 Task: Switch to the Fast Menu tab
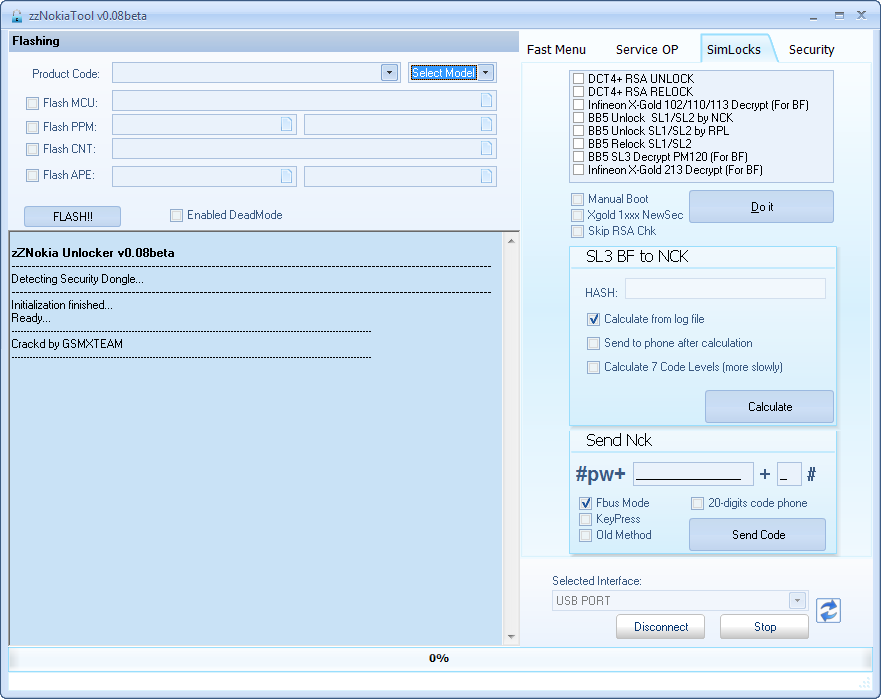pos(556,49)
